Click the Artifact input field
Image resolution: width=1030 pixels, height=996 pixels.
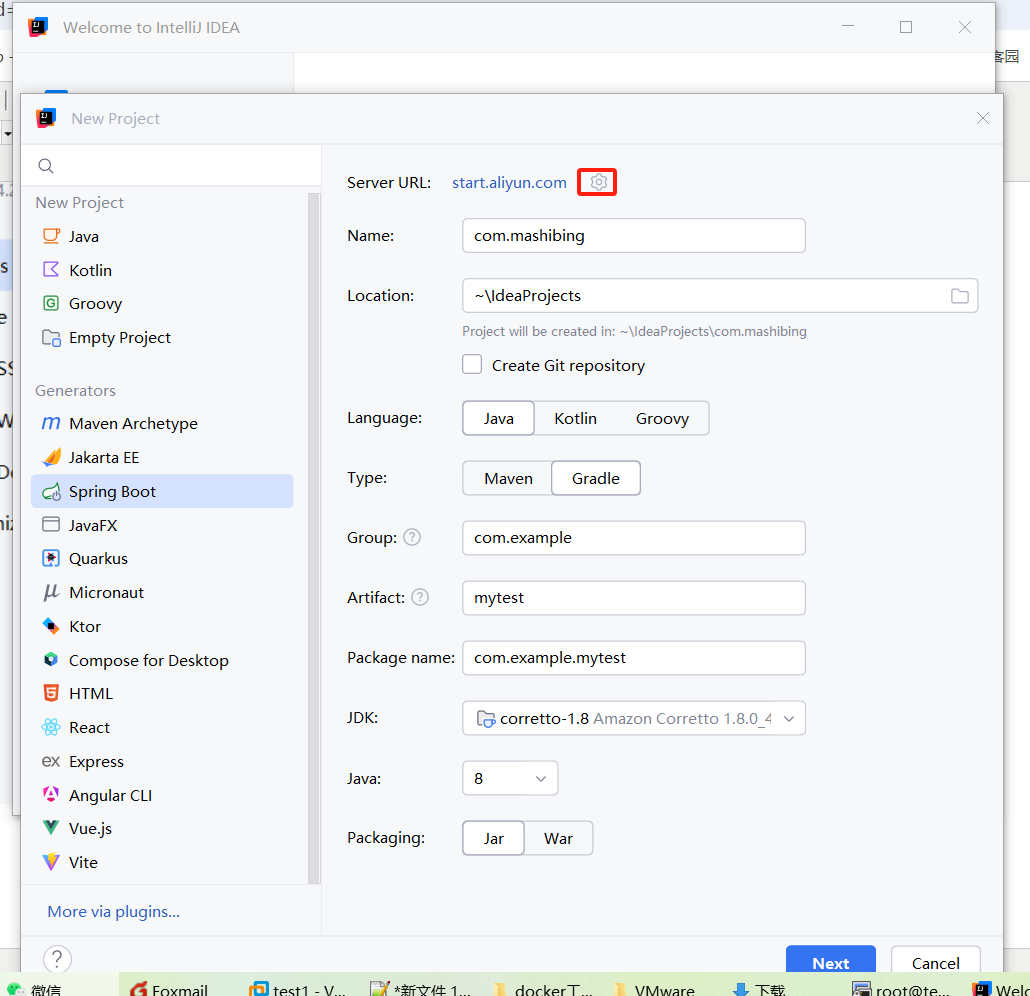pos(633,597)
